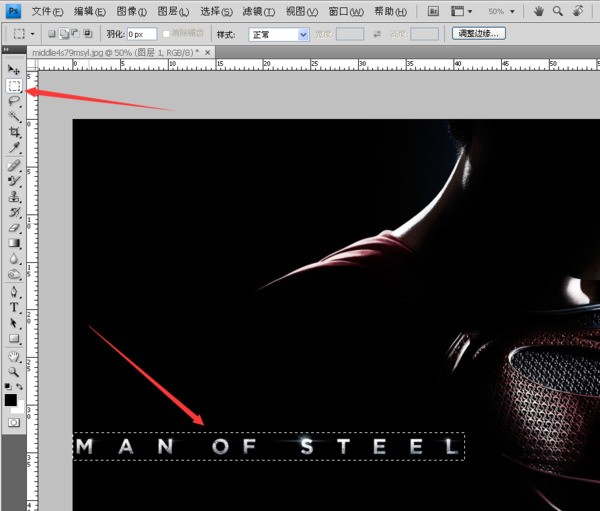
Task: Click the 调整边缘 (Refine Edge) button
Action: coord(478,34)
